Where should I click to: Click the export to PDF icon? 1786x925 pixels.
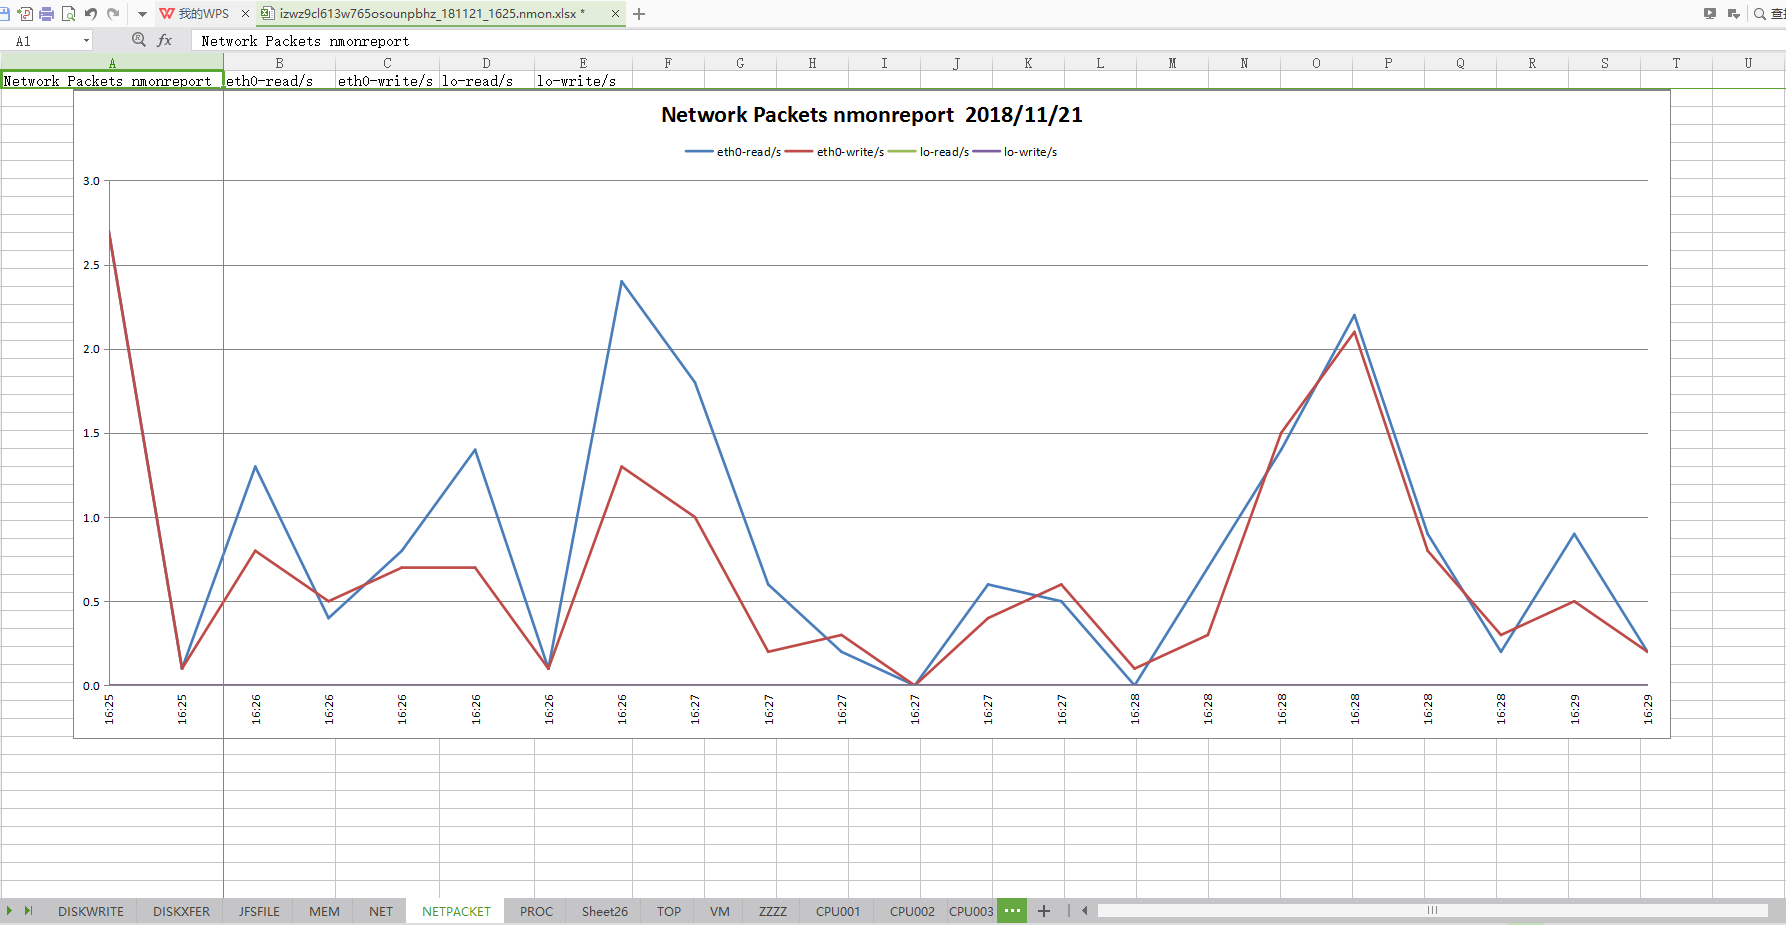[25, 14]
